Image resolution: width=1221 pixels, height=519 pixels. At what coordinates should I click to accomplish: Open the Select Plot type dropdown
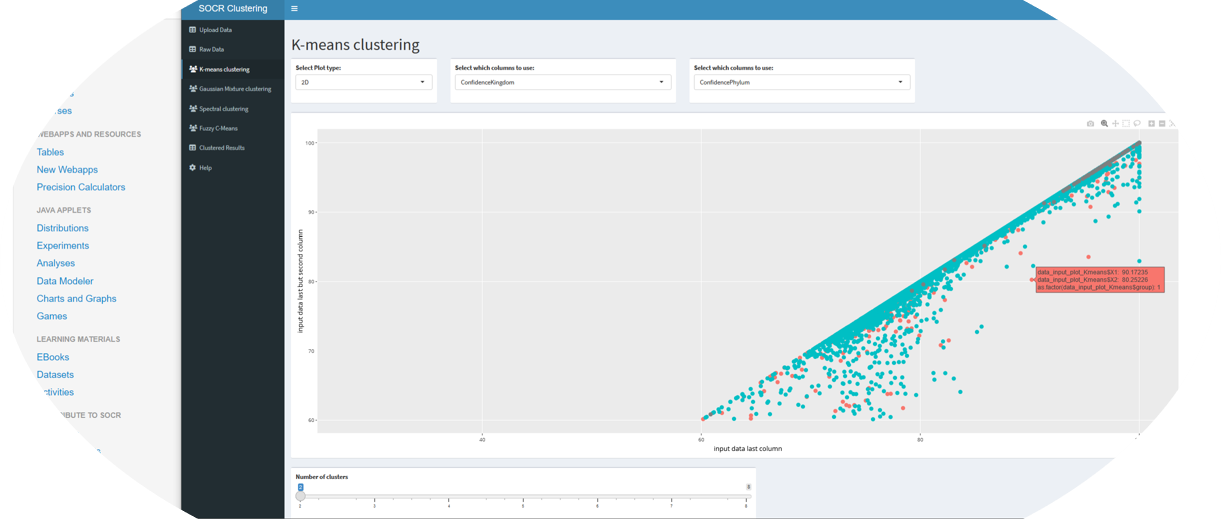(363, 83)
